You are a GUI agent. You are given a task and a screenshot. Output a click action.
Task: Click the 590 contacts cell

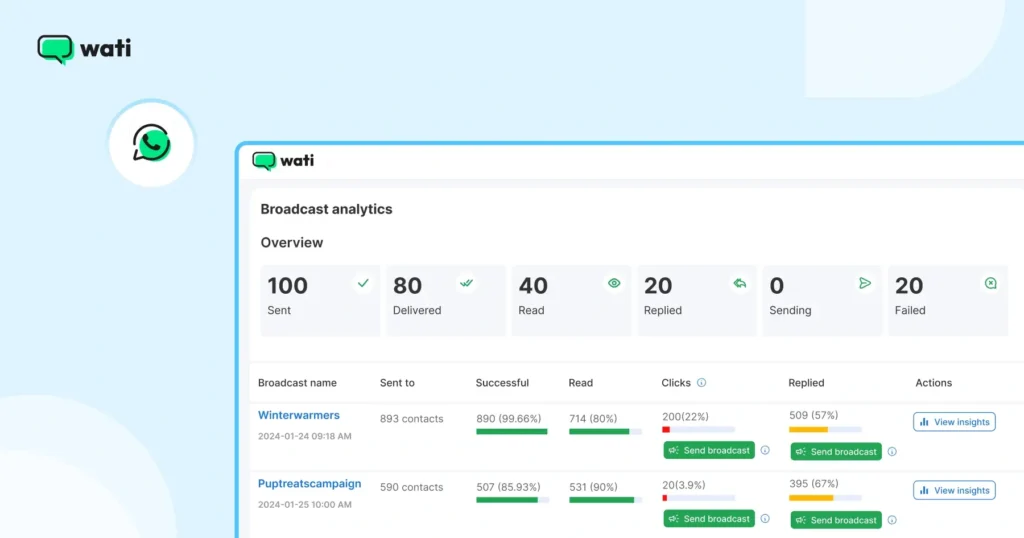411,488
